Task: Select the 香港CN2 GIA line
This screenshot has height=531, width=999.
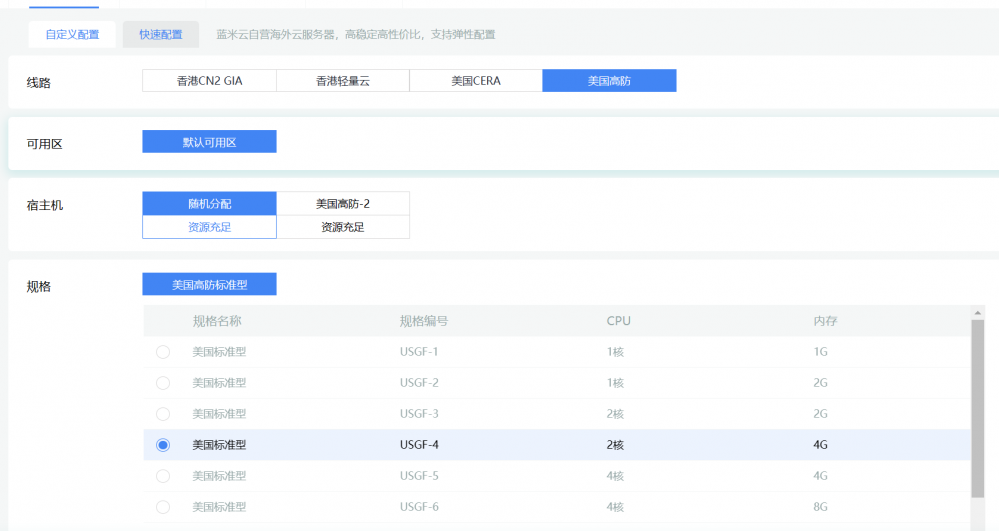Action: pyautogui.click(x=209, y=81)
